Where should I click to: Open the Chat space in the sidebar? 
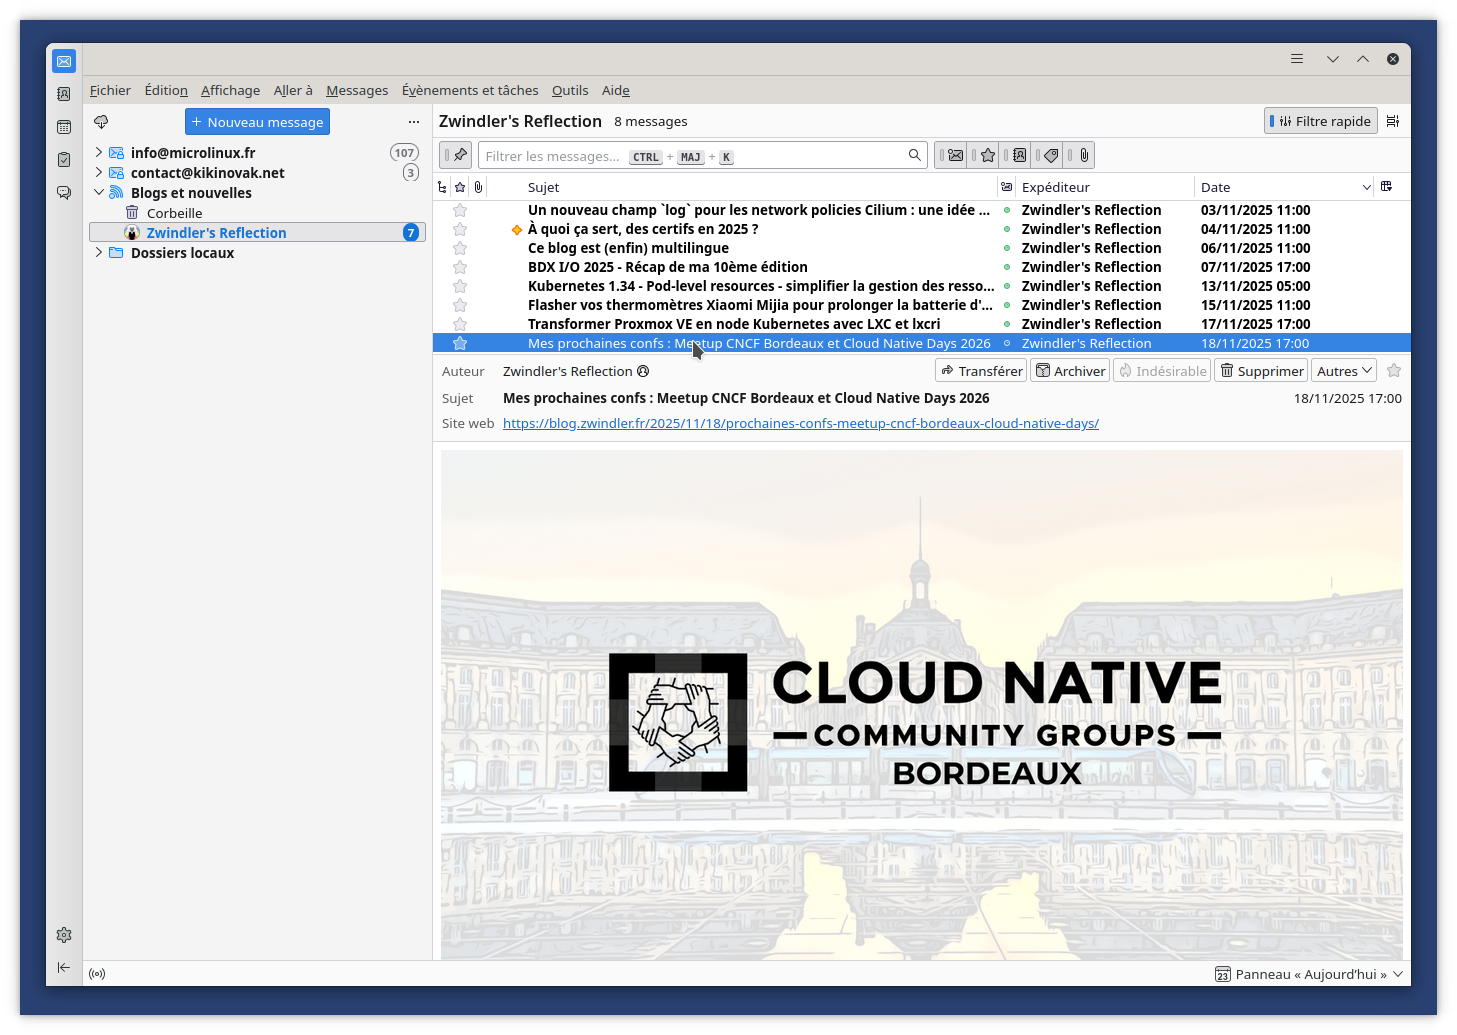[x=64, y=192]
